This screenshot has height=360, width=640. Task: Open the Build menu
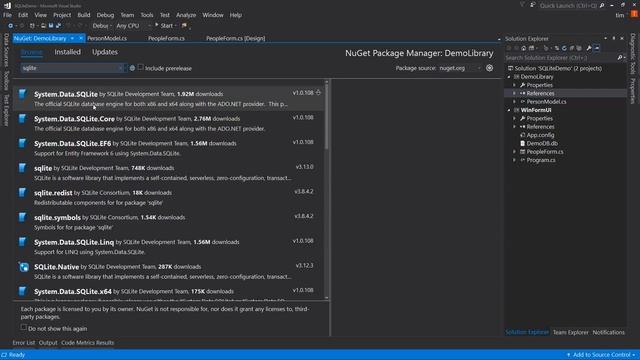(x=84, y=15)
